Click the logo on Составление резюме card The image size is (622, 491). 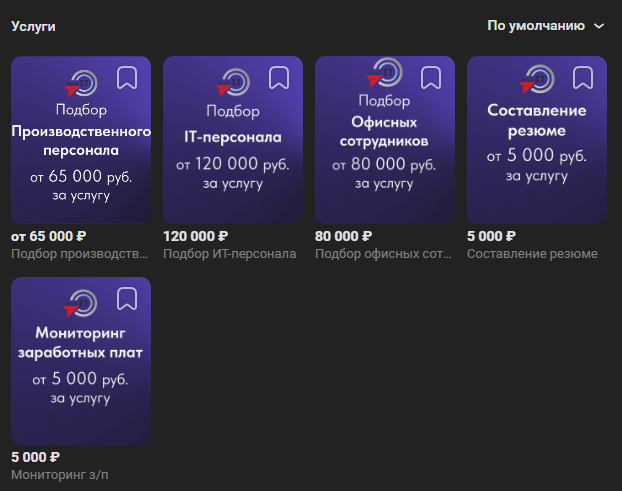[536, 81]
